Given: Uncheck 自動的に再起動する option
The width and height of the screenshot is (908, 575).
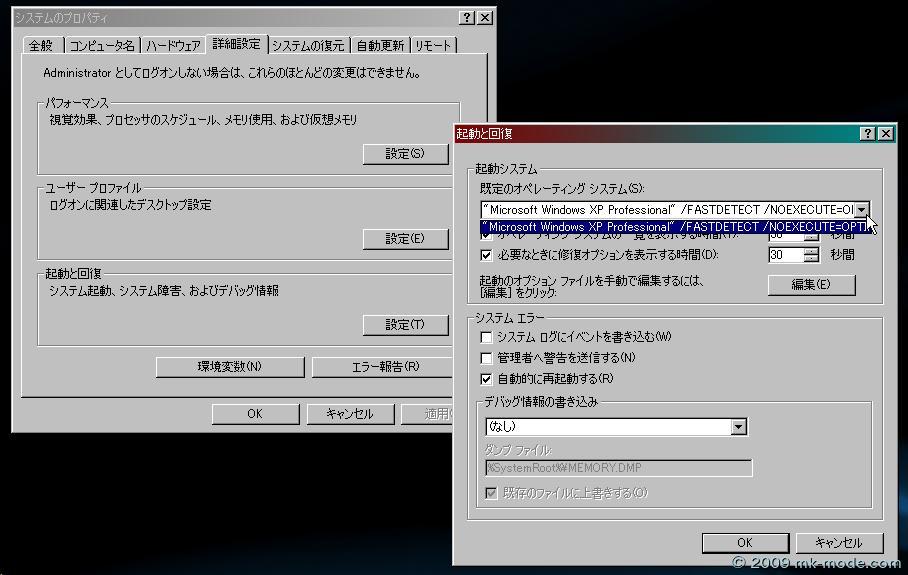Looking at the screenshot, I should click(486, 379).
